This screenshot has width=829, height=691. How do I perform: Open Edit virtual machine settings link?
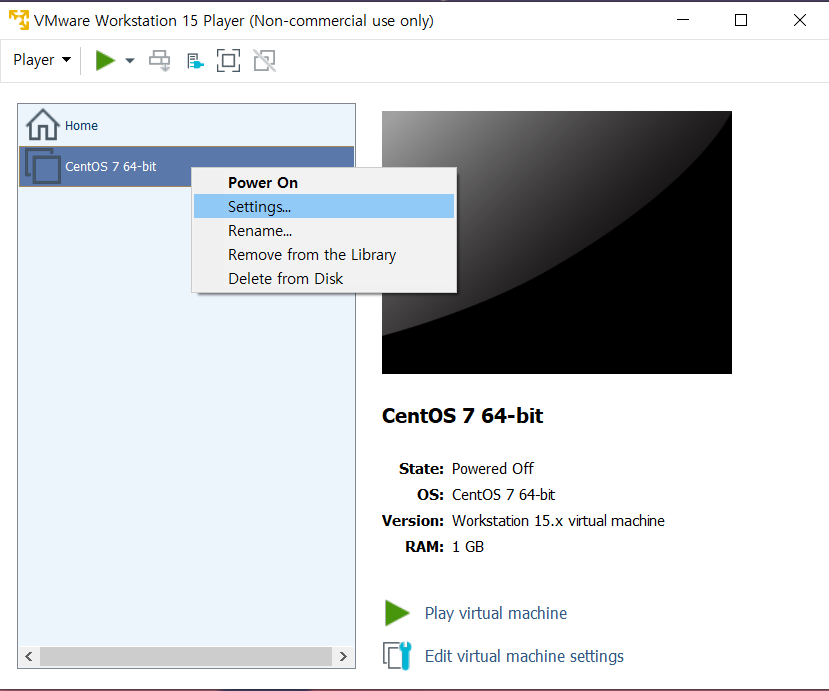(x=524, y=656)
